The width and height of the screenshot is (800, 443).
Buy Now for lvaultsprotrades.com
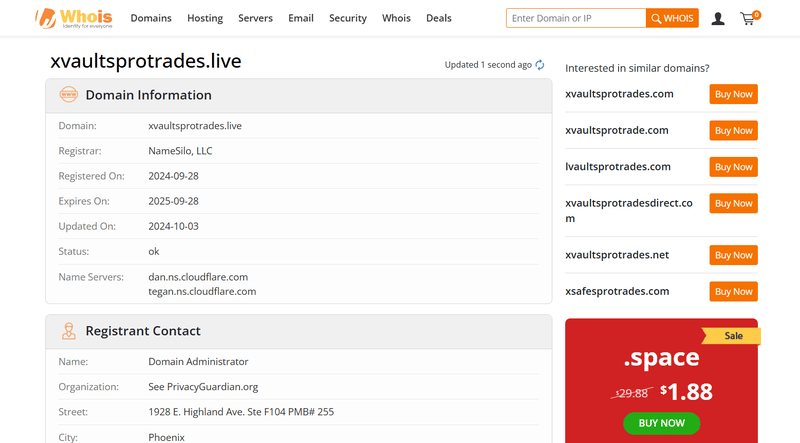pos(733,167)
